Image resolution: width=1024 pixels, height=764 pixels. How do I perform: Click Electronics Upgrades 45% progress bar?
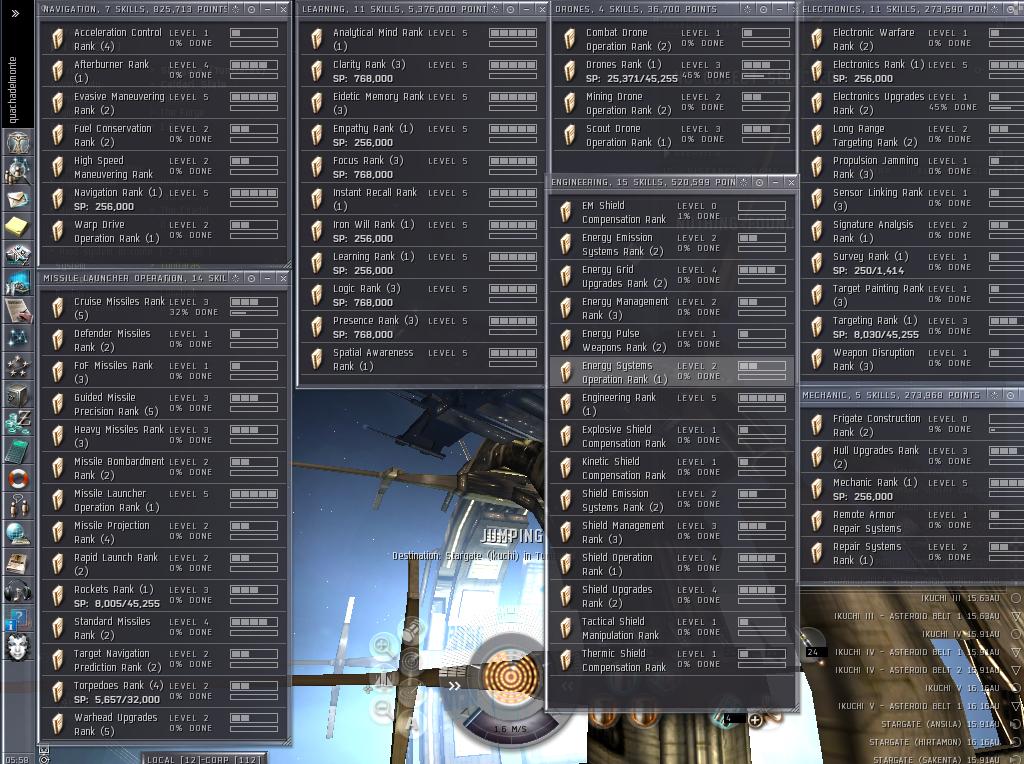(x=1006, y=108)
